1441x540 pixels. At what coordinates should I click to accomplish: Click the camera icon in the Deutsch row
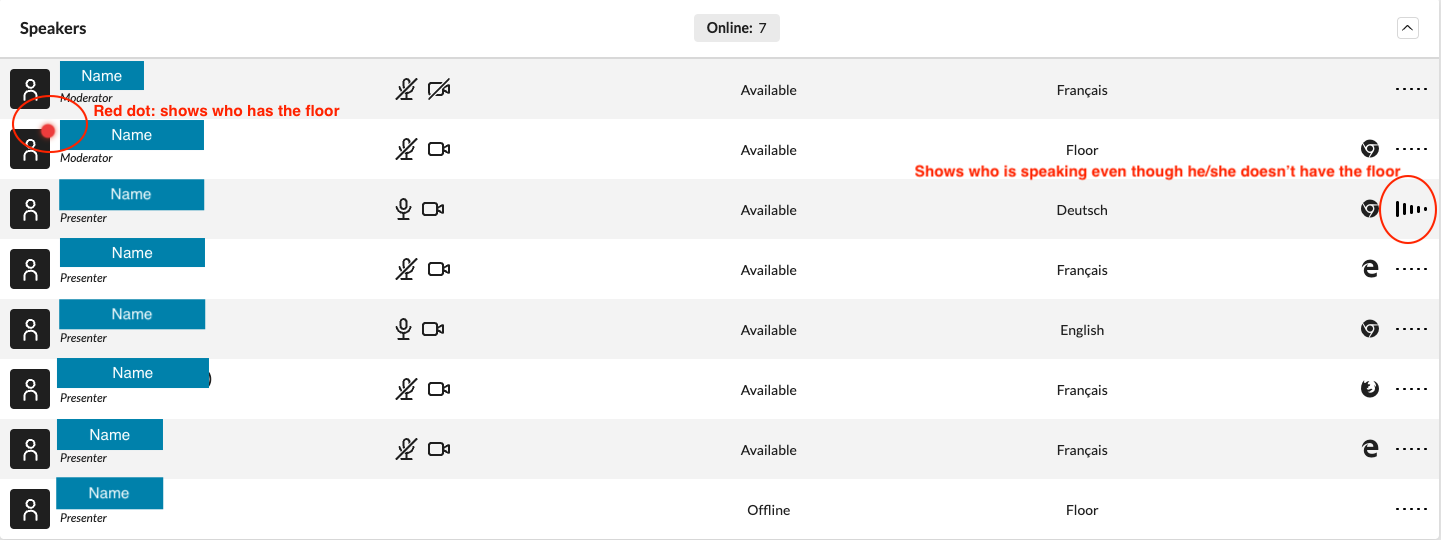(x=433, y=210)
